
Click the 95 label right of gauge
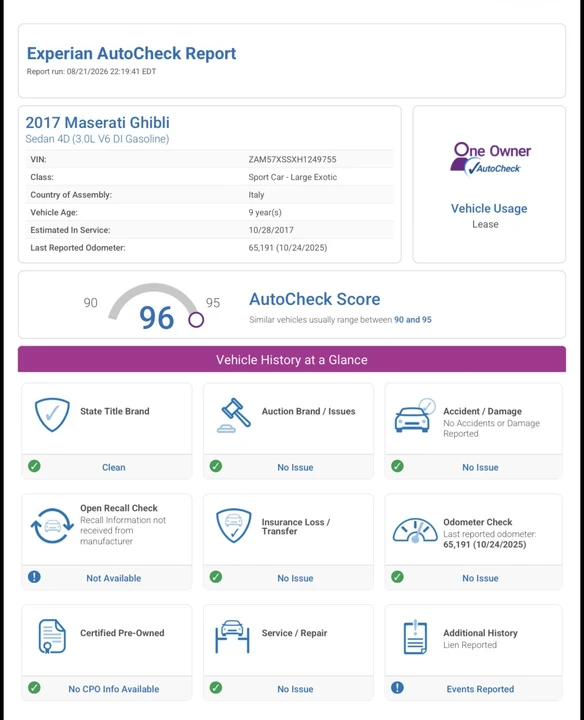point(213,303)
